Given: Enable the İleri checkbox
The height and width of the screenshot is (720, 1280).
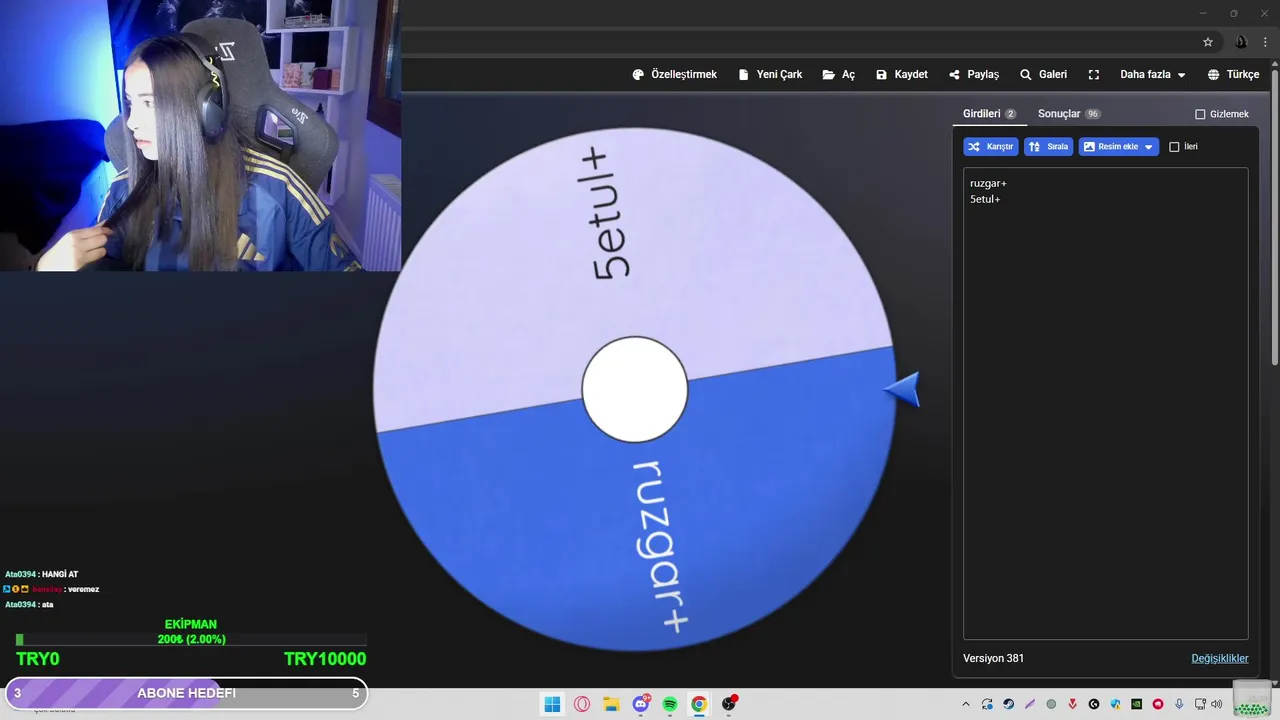Looking at the screenshot, I should click(1174, 146).
